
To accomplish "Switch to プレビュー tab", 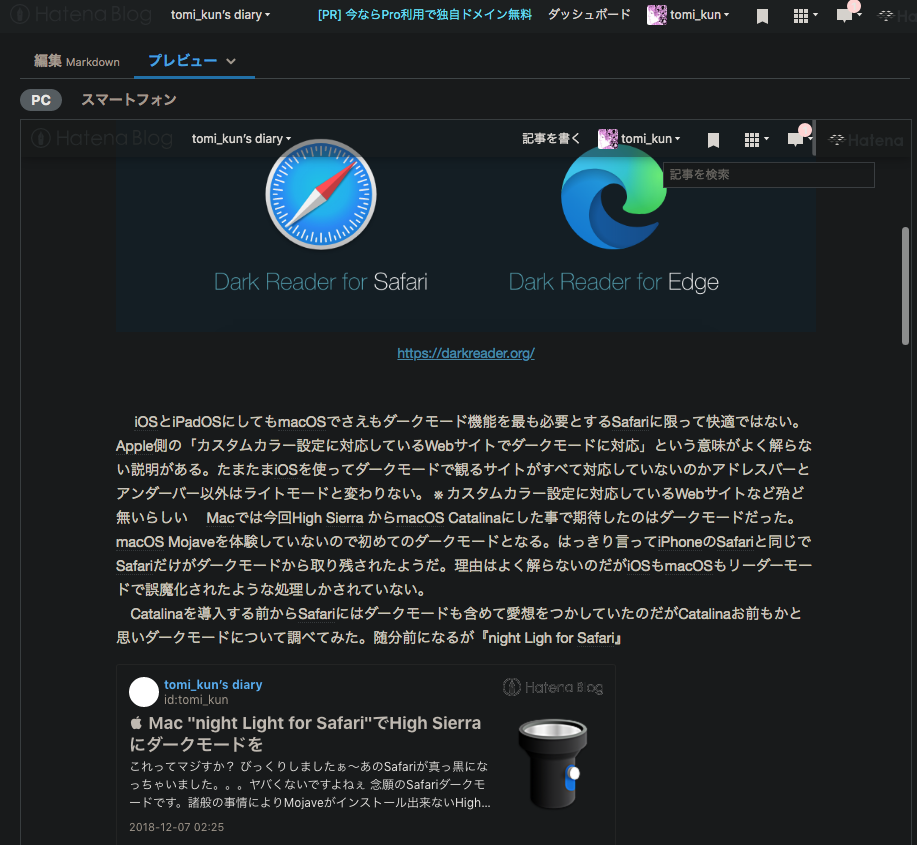I will point(182,61).
